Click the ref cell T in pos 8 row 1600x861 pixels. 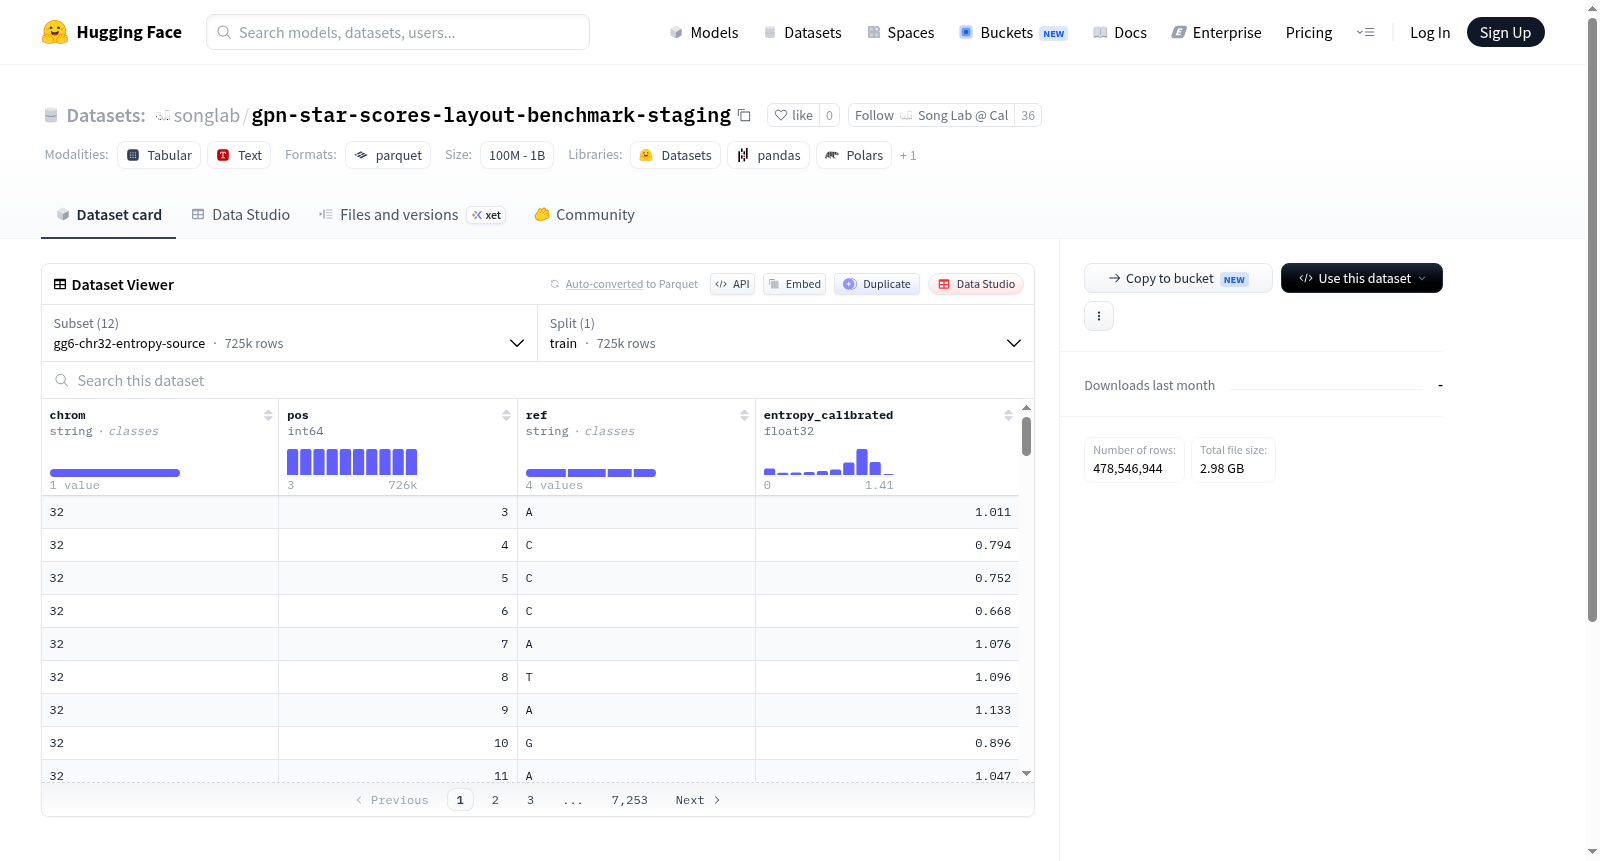pyautogui.click(x=636, y=677)
